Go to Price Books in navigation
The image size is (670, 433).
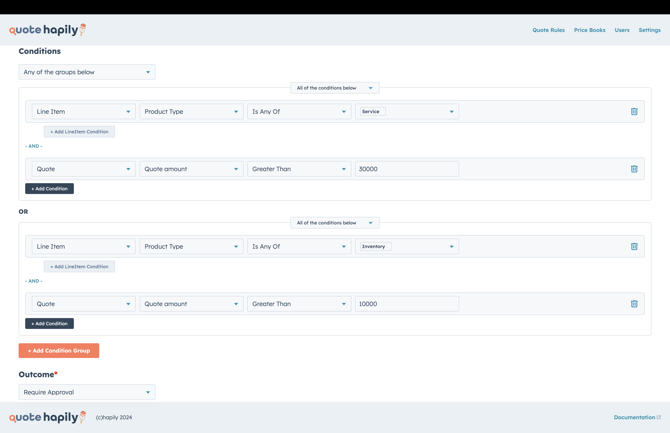pos(589,30)
